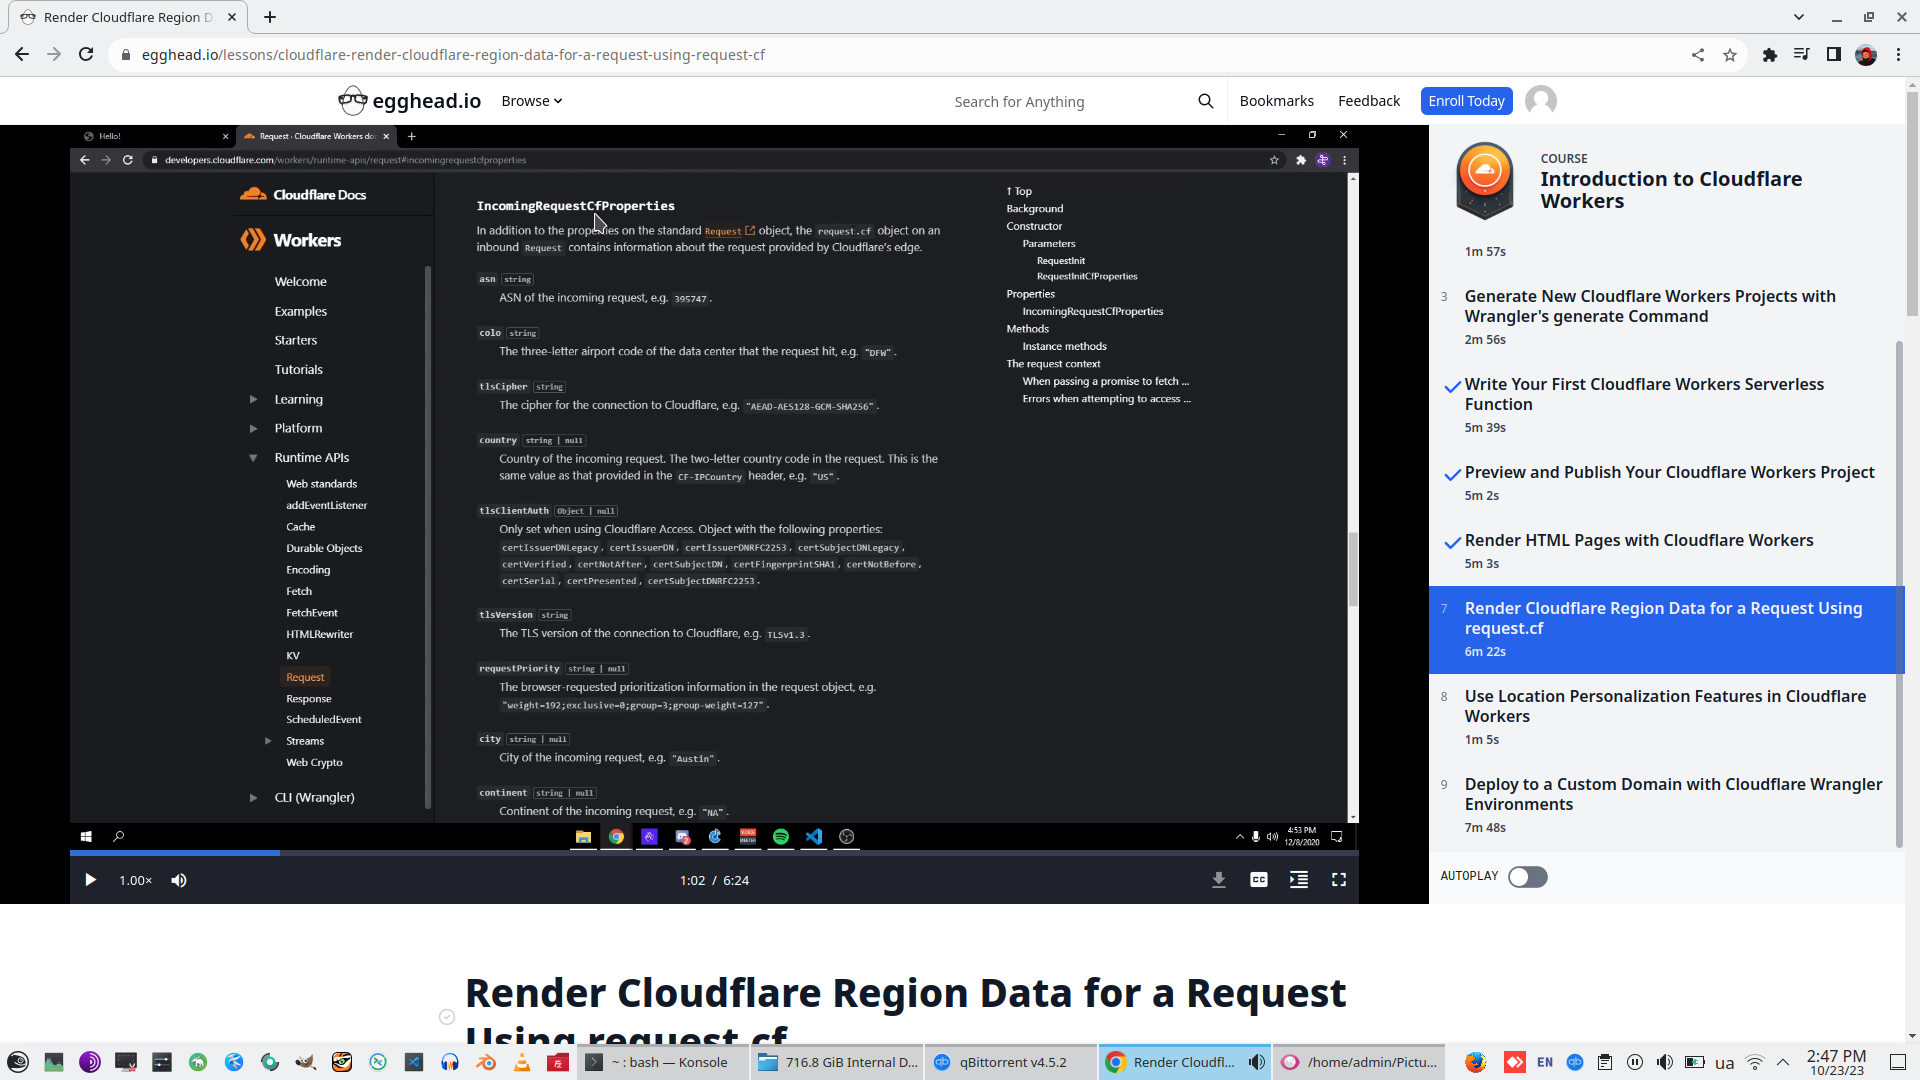Open Chrome tab search dropdown arrow
The image size is (1920, 1080).
[1798, 17]
